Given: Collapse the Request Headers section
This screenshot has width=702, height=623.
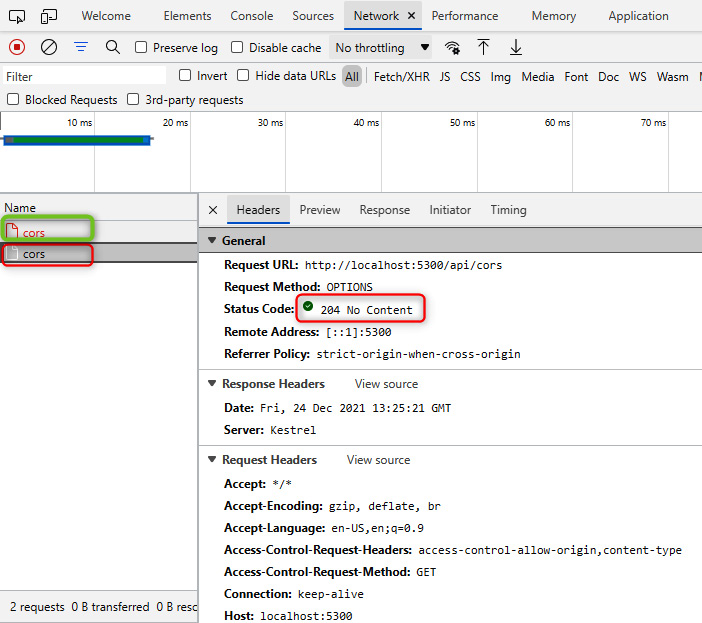Looking at the screenshot, I should [212, 460].
